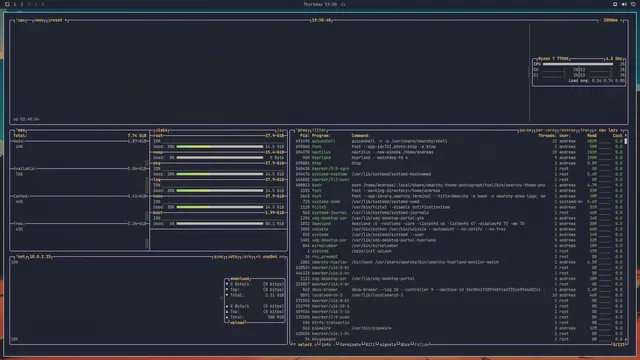Click the boot disk usage bar

click(x=220, y=224)
